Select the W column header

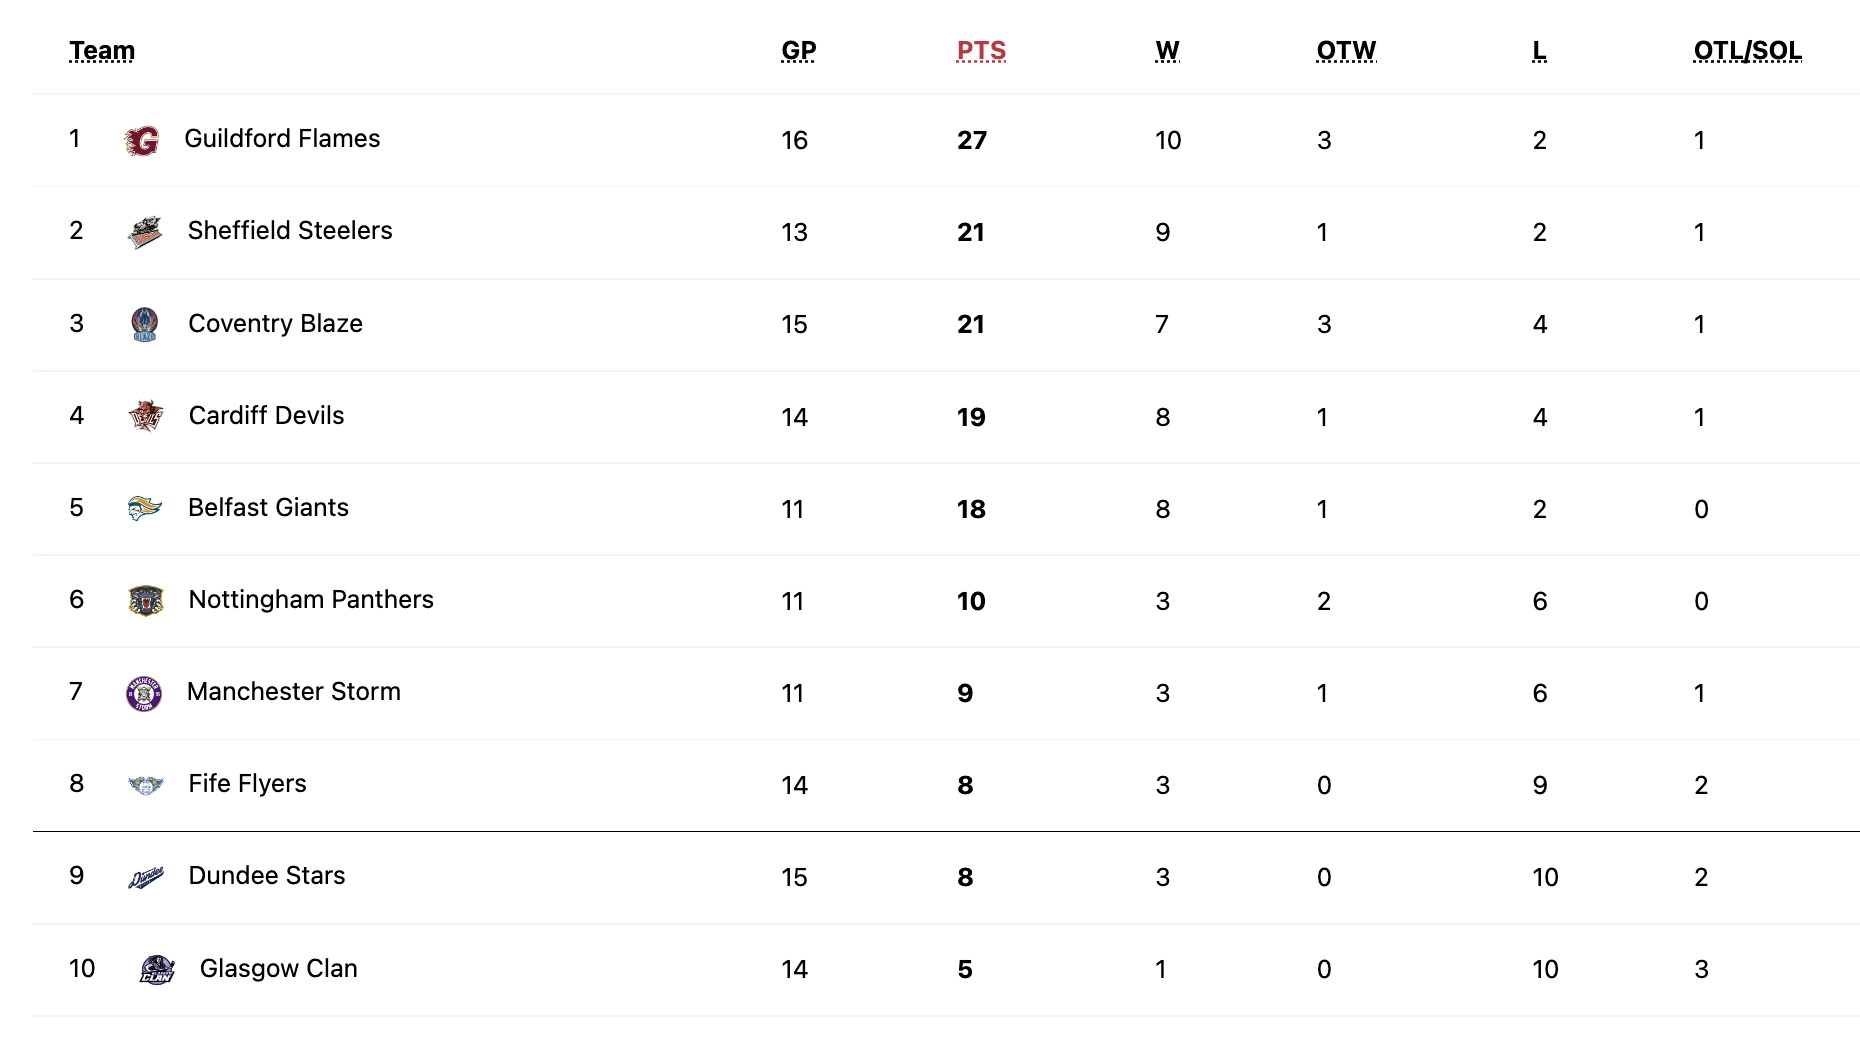pos(1167,50)
